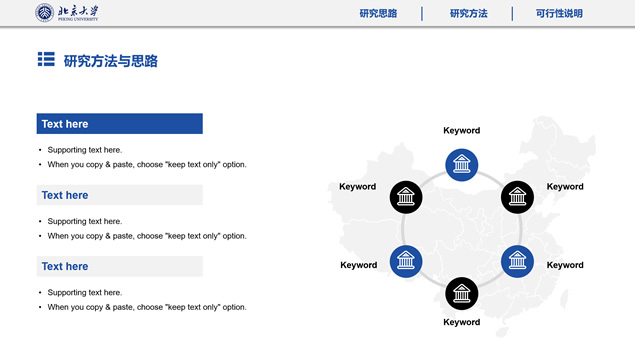Image resolution: width=635 pixels, height=361 pixels.
Task: Select 'Supporting text here.' under the middle header
Action: pyautogui.click(x=85, y=221)
